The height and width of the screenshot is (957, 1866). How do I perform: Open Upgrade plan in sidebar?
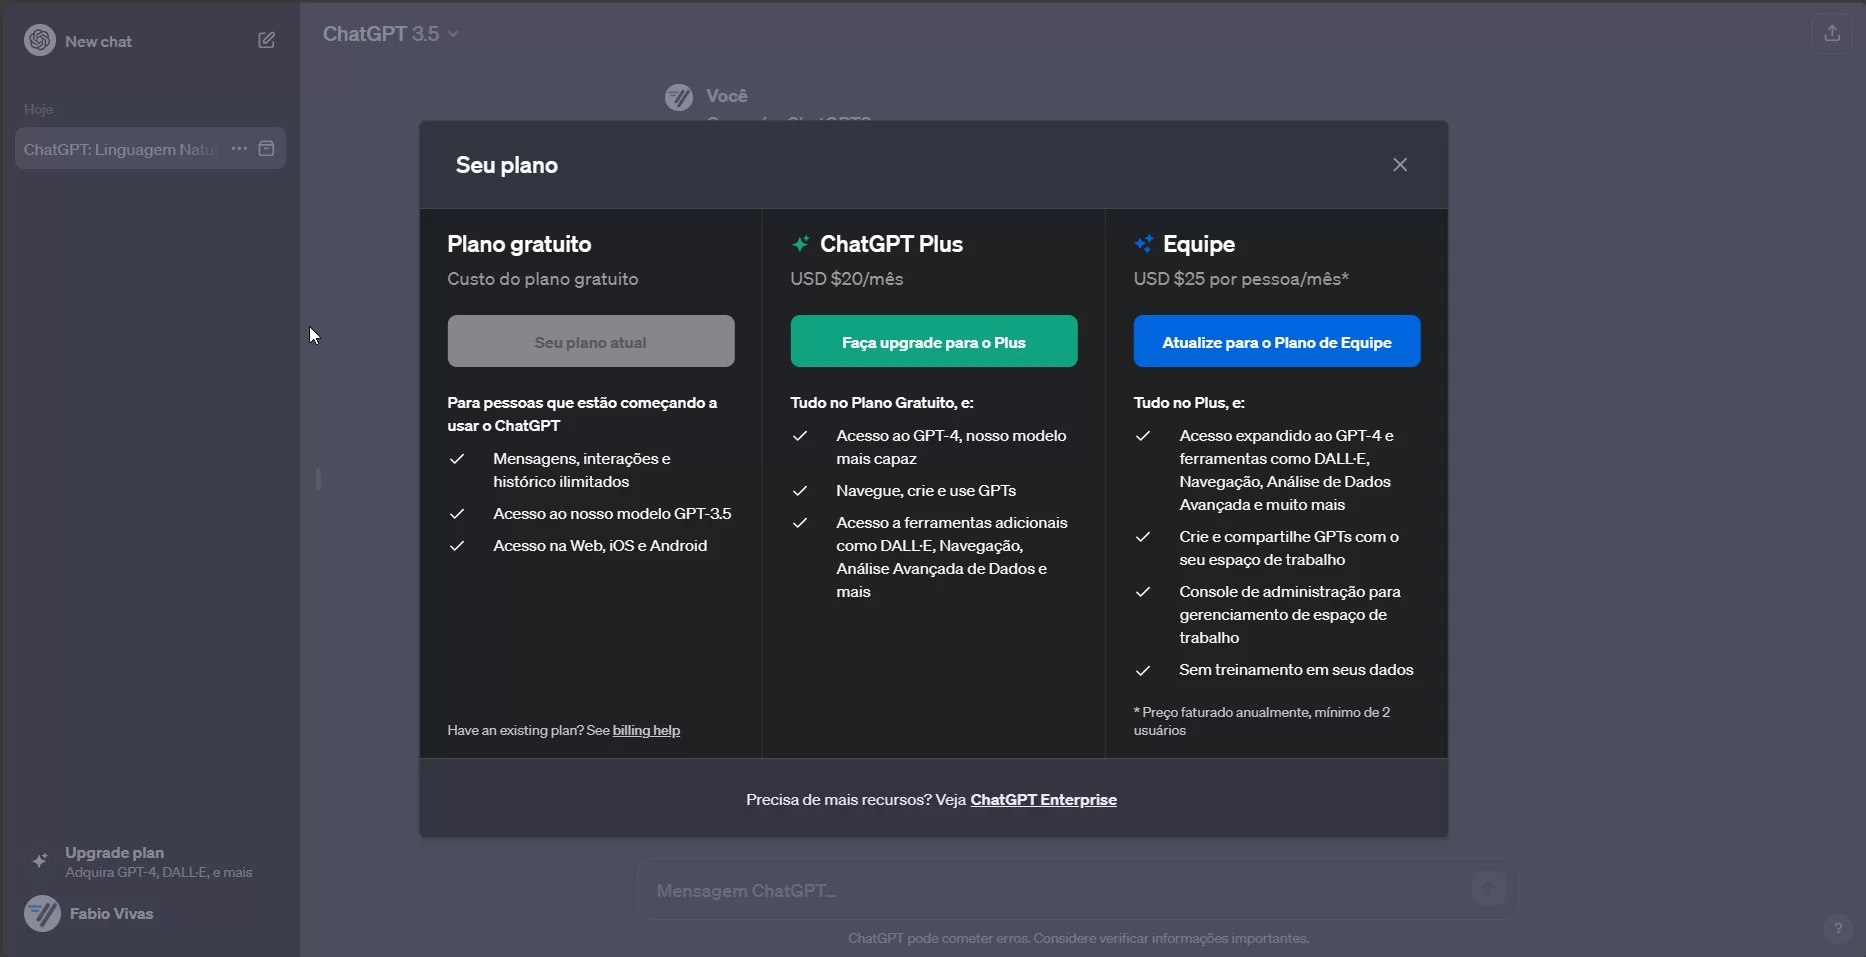pyautogui.click(x=150, y=861)
